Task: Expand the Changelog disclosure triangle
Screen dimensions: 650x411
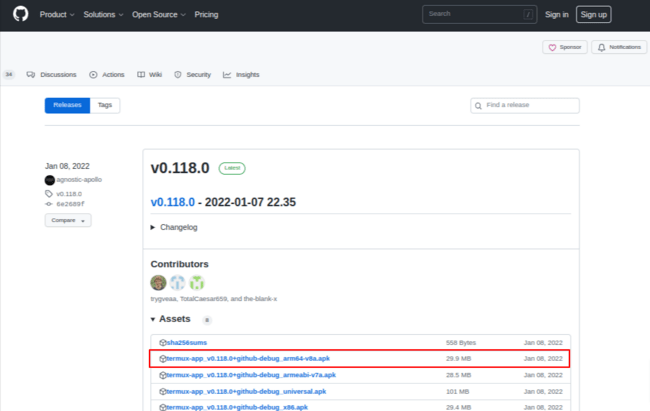Action: tap(153, 227)
